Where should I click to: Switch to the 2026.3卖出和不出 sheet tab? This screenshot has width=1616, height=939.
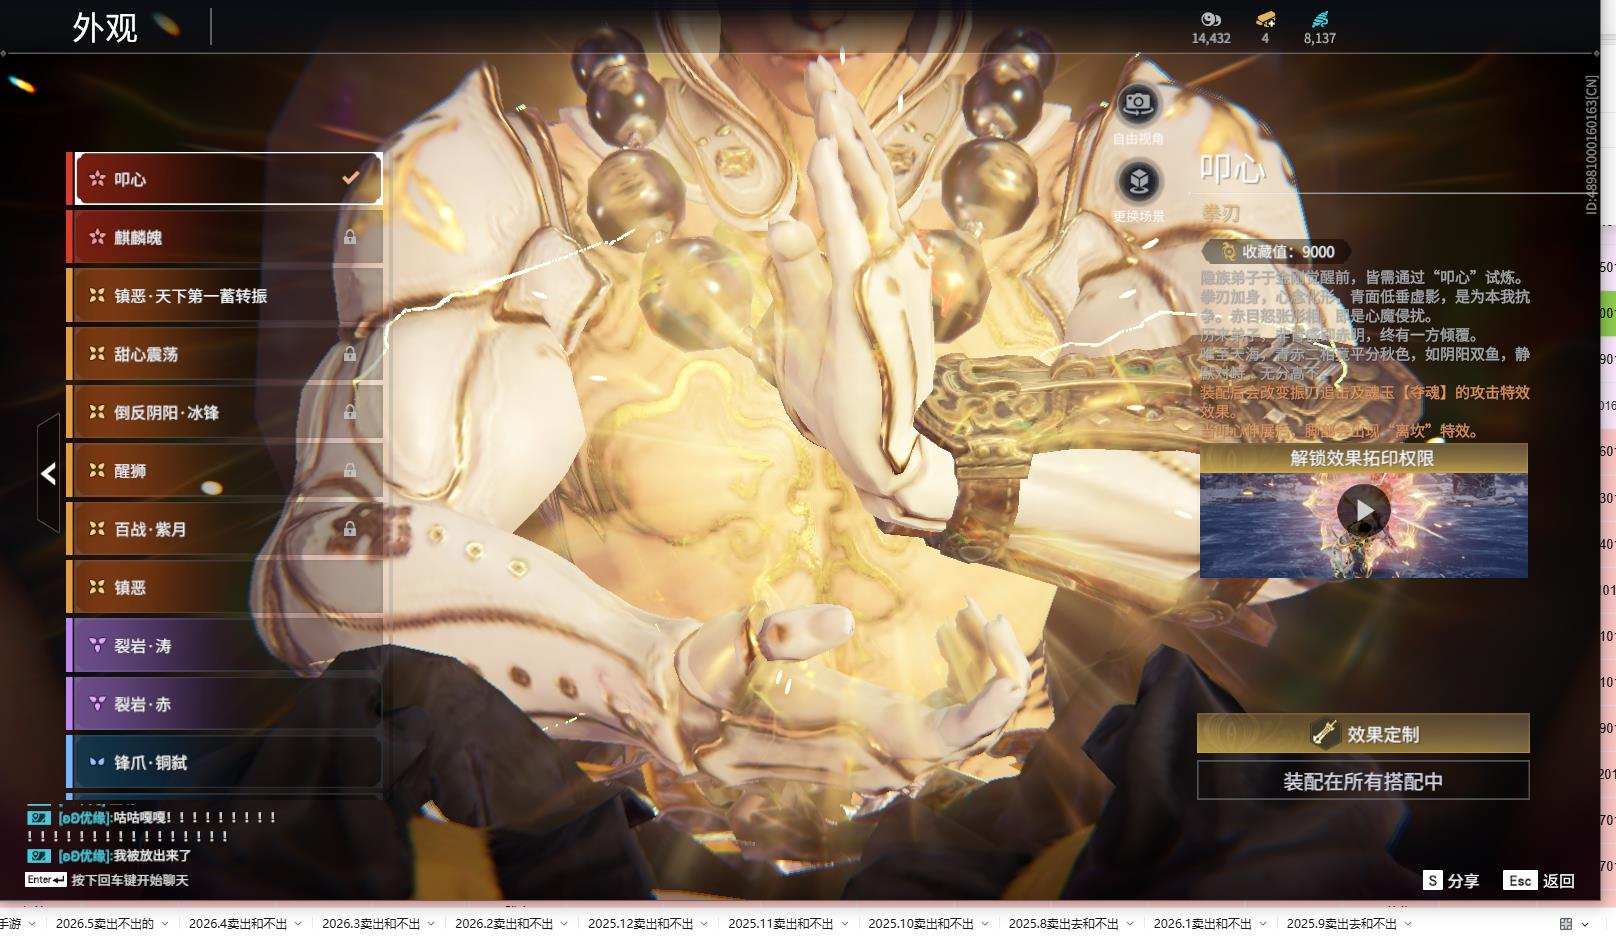coord(371,924)
